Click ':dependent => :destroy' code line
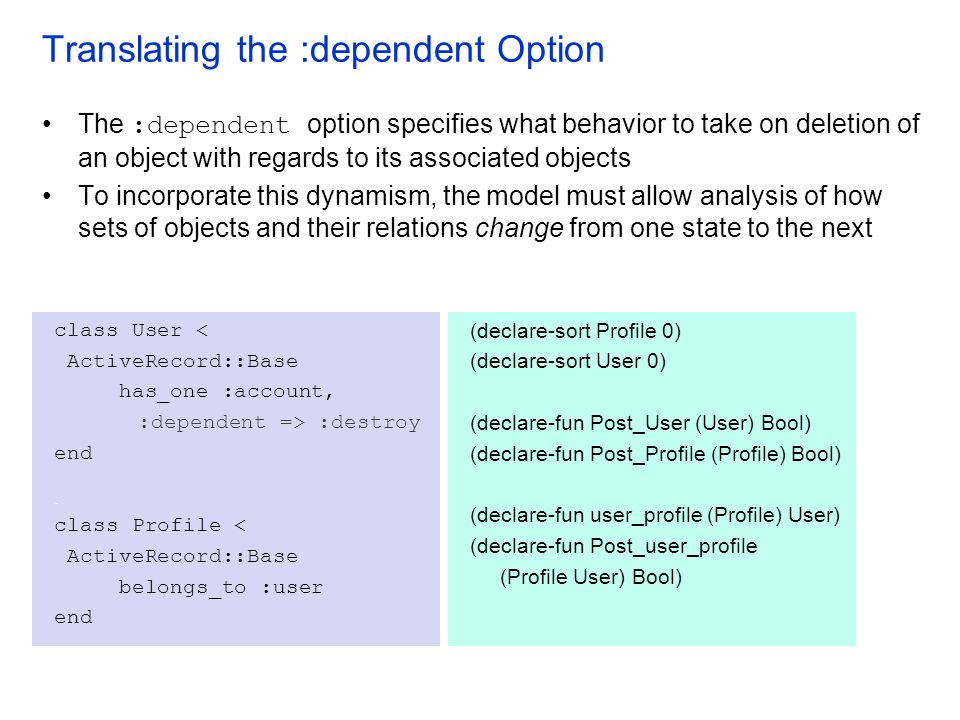This screenshot has width=960, height=720. (280, 422)
